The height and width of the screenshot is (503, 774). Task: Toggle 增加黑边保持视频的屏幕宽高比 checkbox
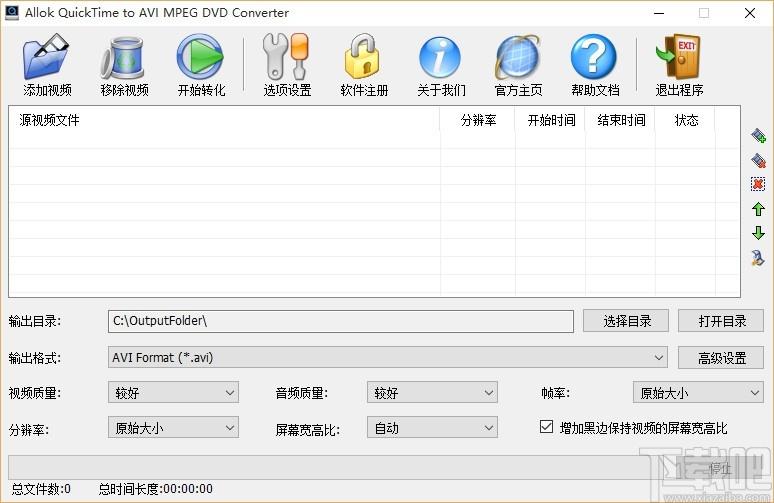point(546,427)
